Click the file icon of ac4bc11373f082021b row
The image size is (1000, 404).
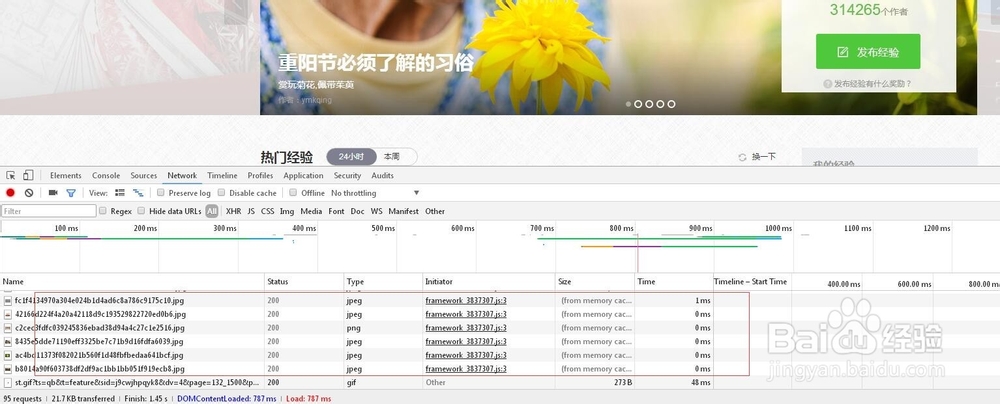coord(8,355)
